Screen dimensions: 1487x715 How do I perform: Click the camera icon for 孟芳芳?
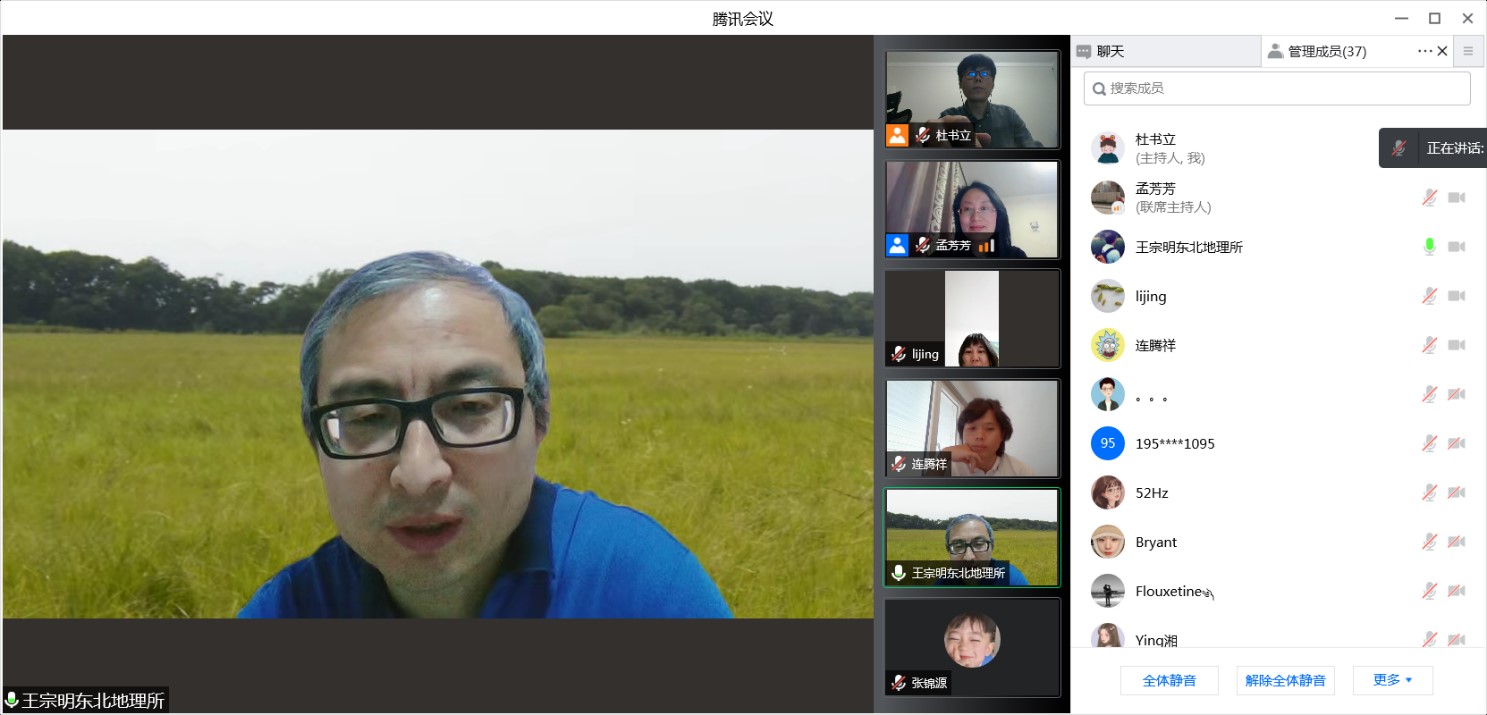click(1456, 198)
